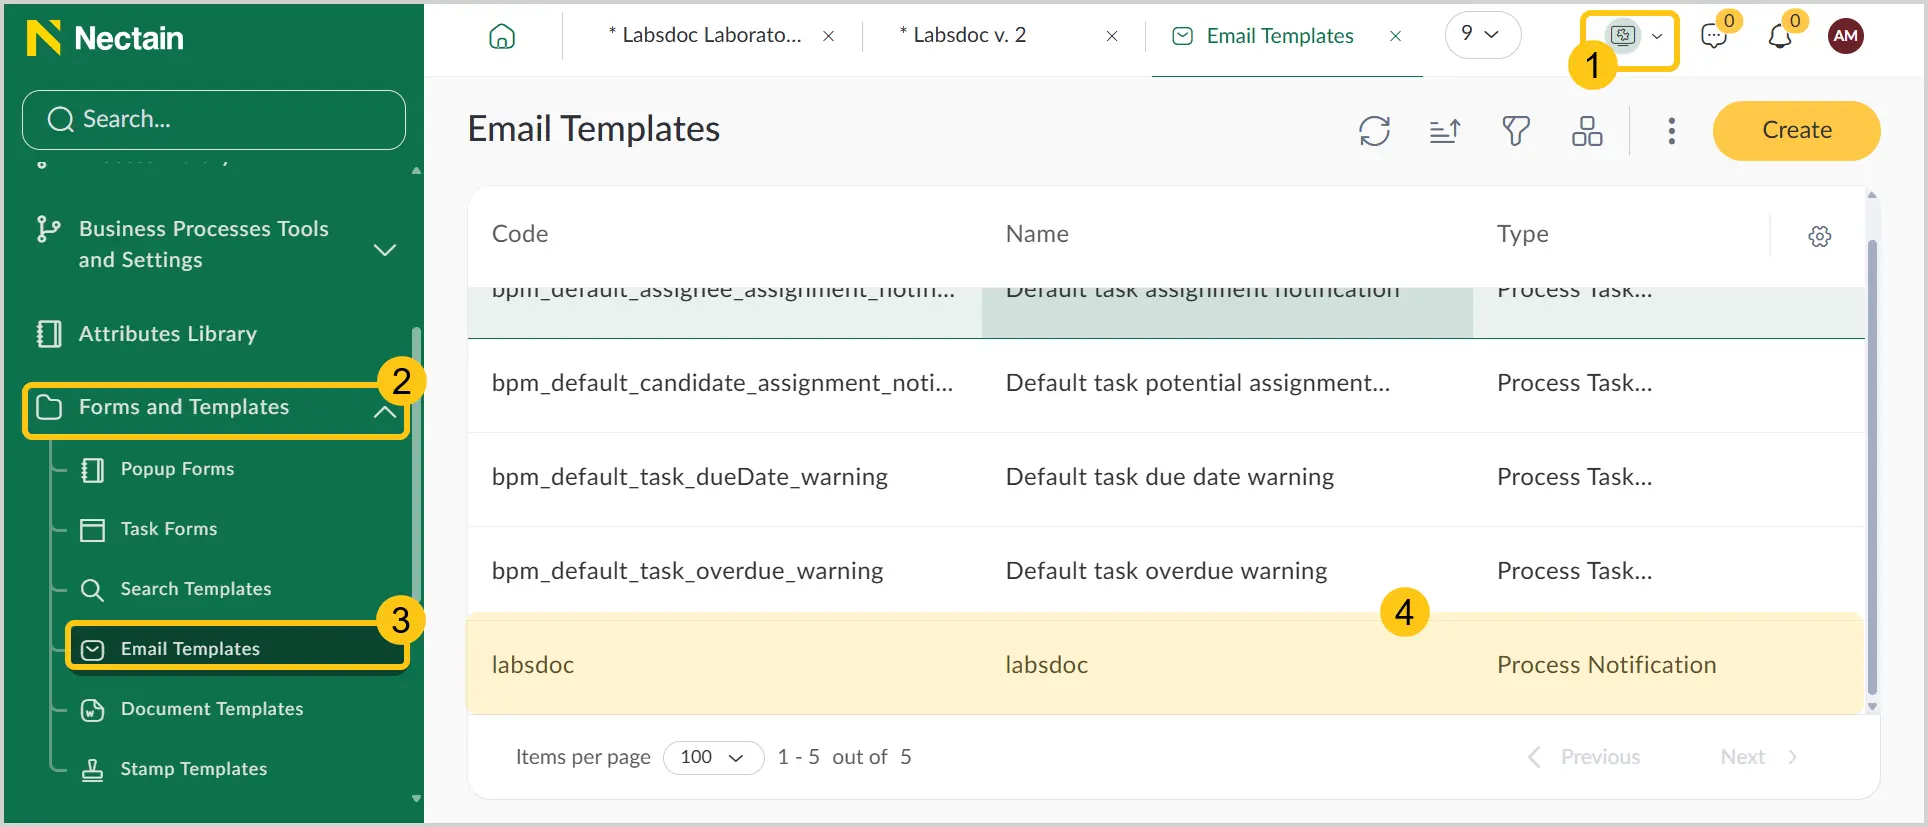Open Email Templates in sidebar
Viewport: 1928px width, 827px height.
click(236, 649)
